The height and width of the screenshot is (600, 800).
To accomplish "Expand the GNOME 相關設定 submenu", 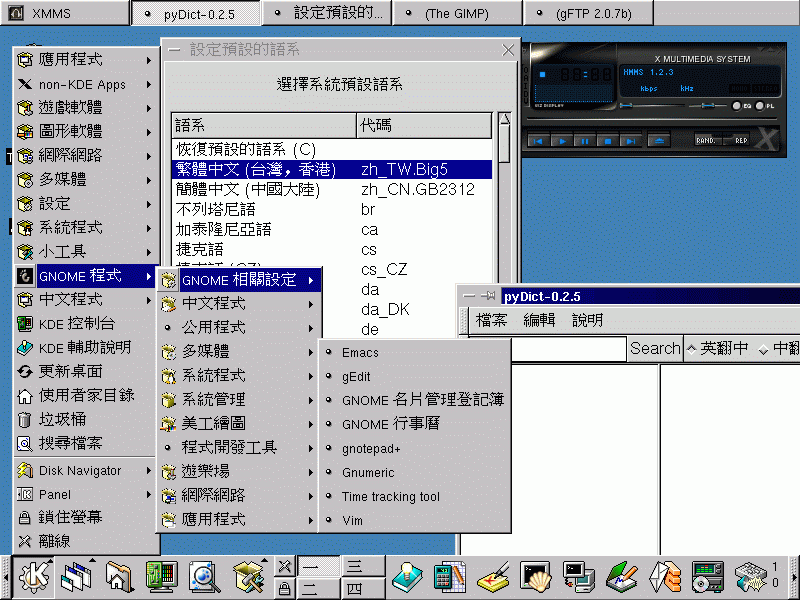I will coord(239,280).
